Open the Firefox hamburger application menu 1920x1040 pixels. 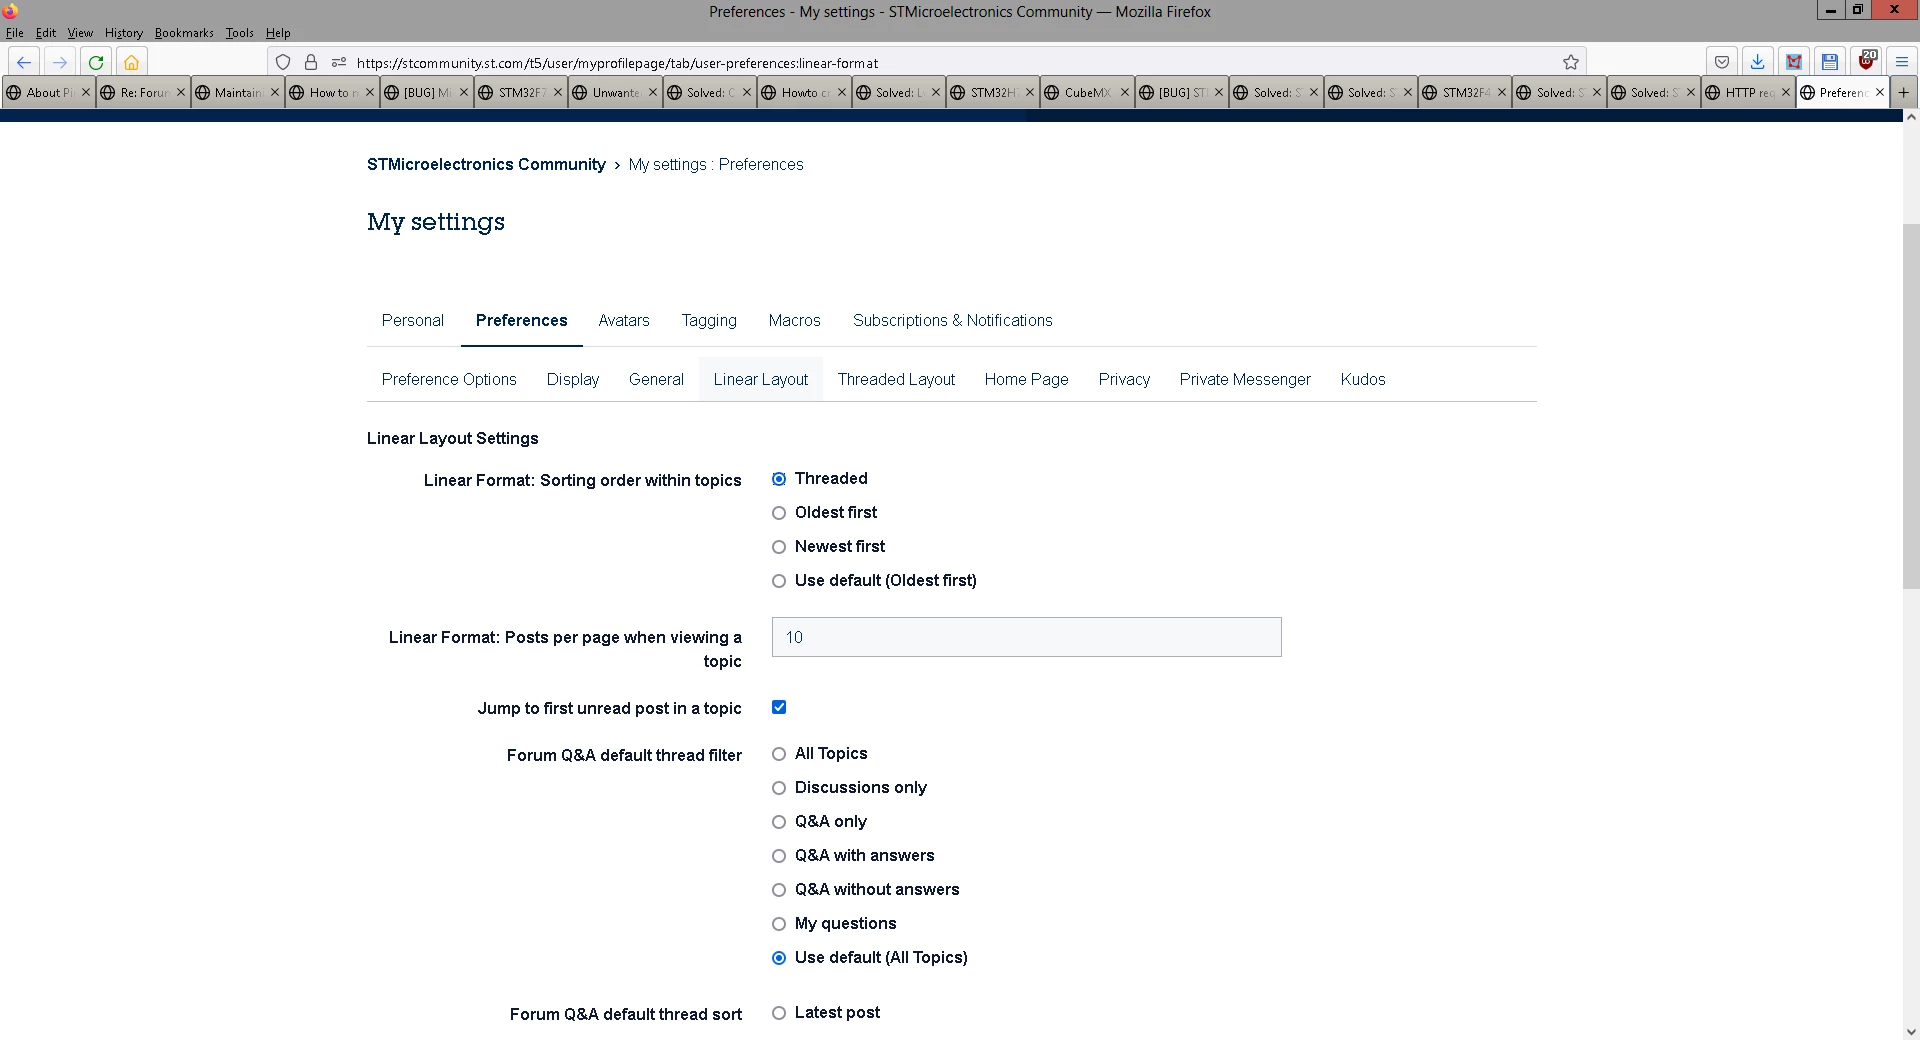click(x=1902, y=62)
